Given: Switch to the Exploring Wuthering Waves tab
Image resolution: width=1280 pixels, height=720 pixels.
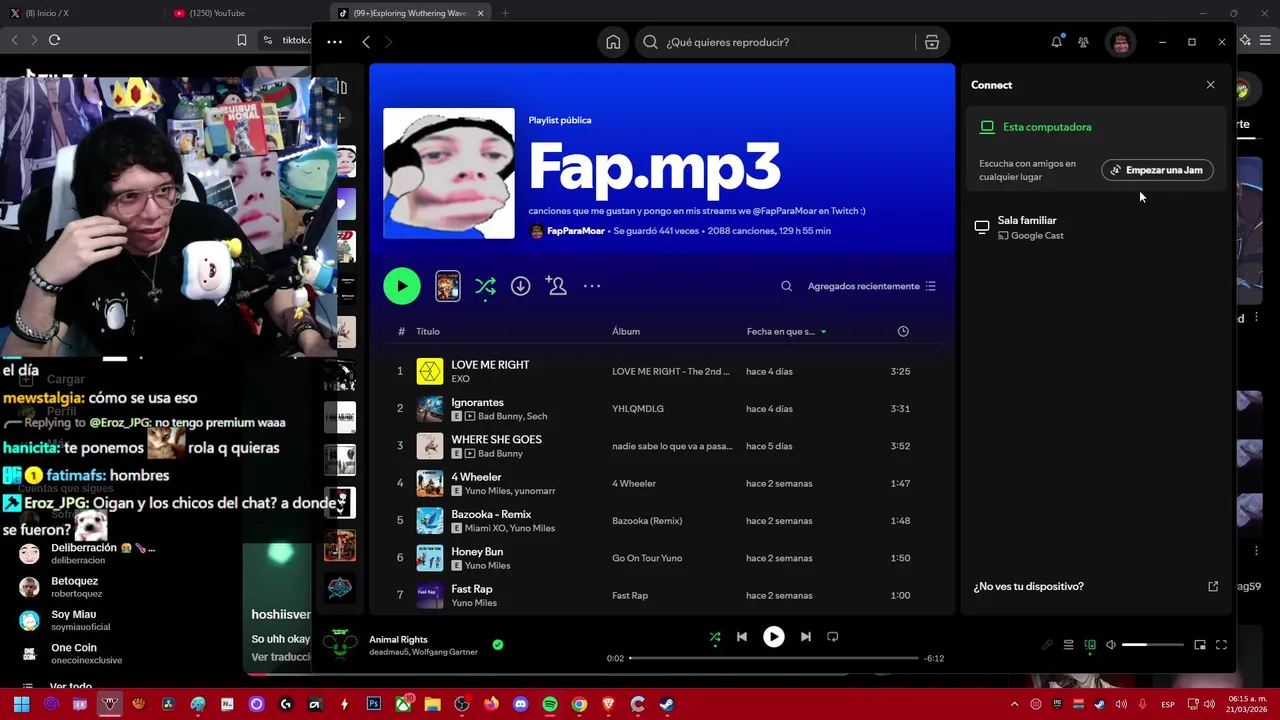Looking at the screenshot, I should 410,13.
